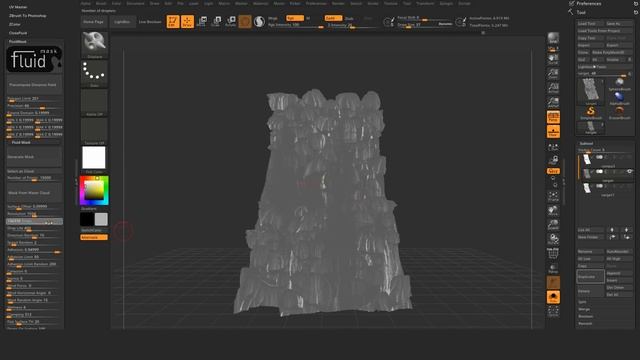
Task: Activate Edit mode button
Action: click(x=173, y=21)
